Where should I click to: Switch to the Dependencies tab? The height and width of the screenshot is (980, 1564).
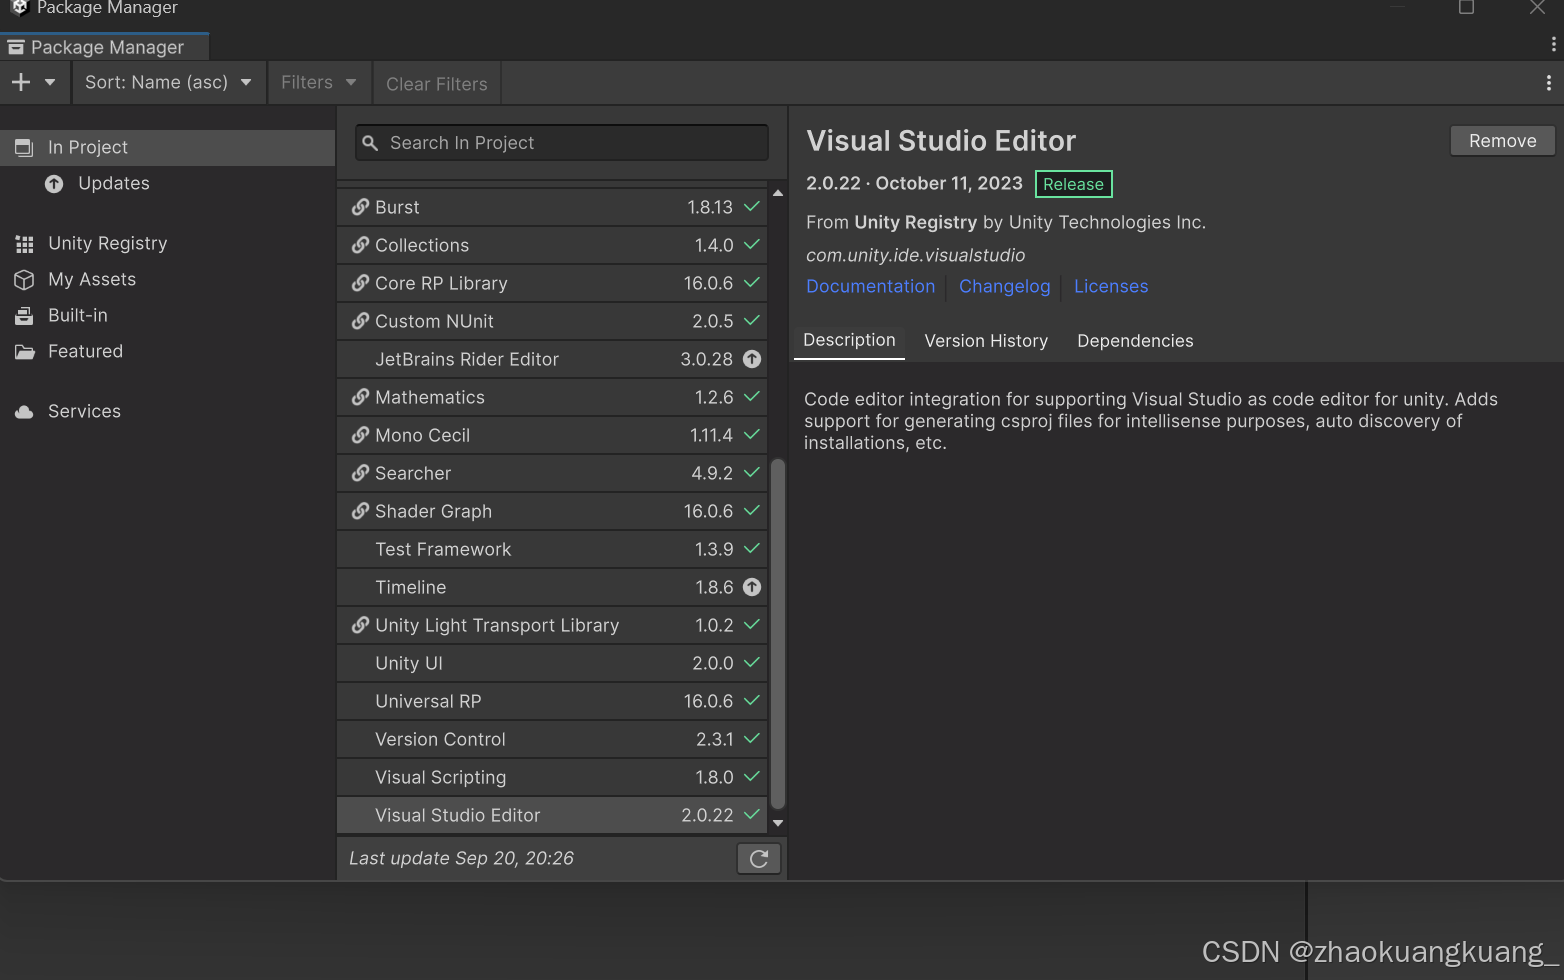(1135, 341)
